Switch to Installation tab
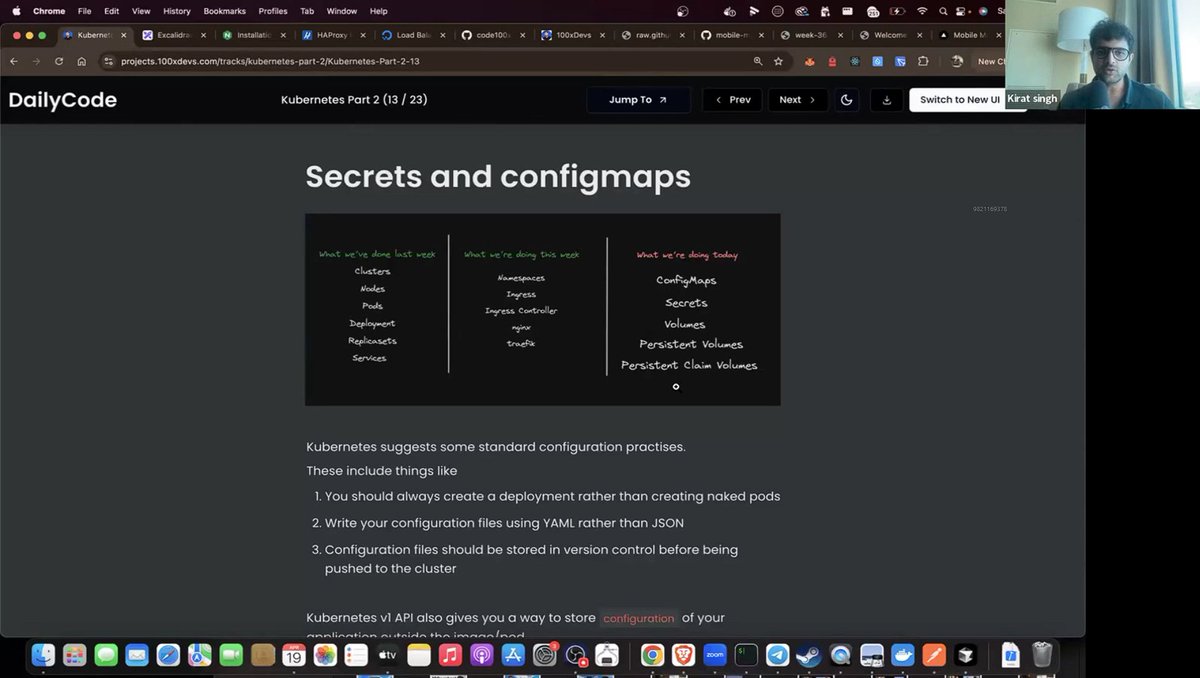 pyautogui.click(x=252, y=35)
